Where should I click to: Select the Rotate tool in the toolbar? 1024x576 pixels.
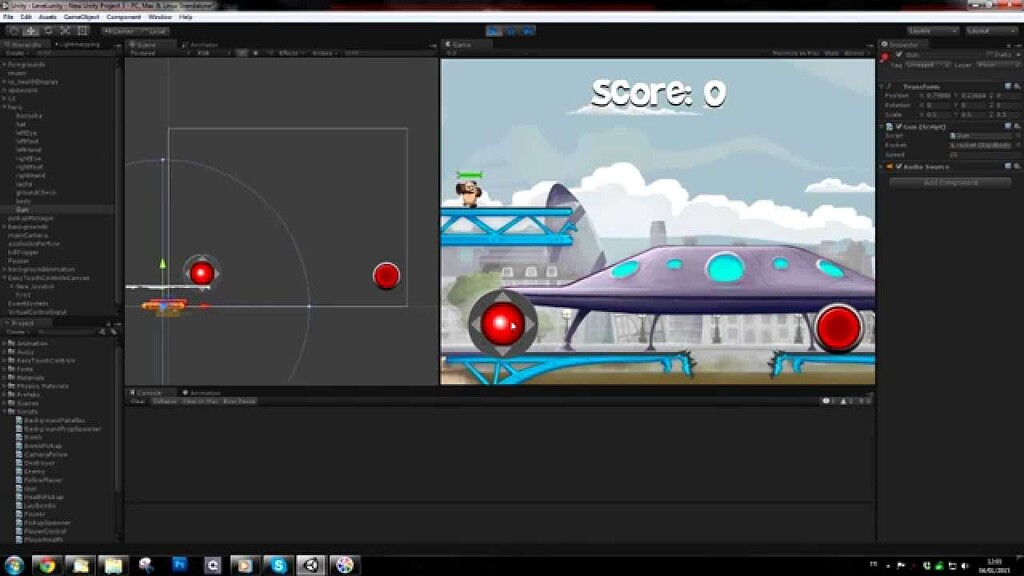tap(49, 31)
